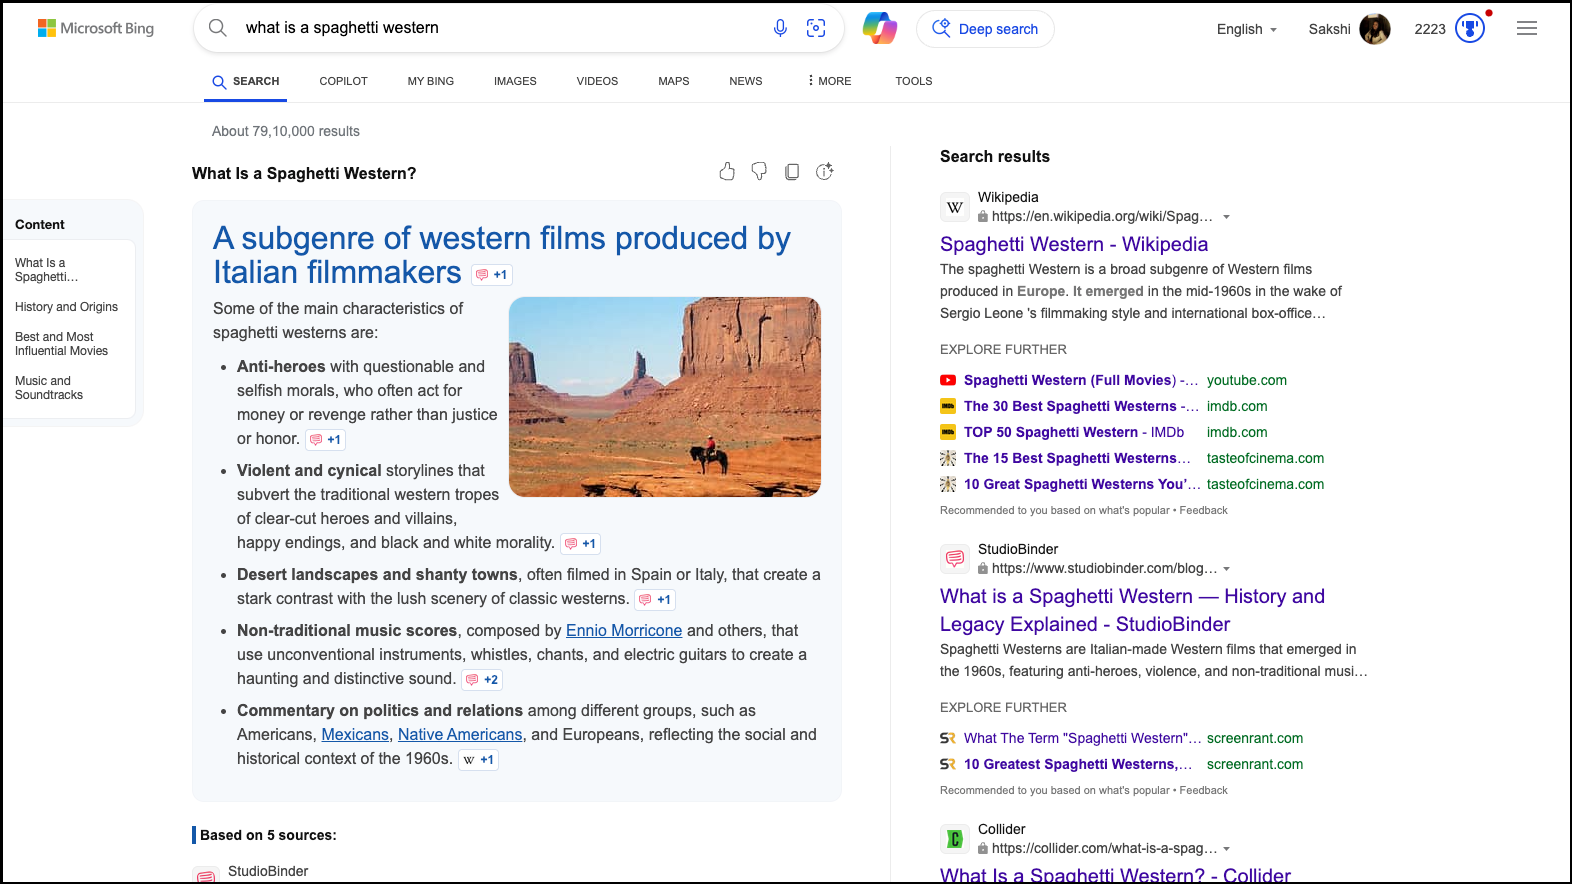
Task: Open 'Spaghetti Western - Wikipedia' result
Action: coord(1074,244)
